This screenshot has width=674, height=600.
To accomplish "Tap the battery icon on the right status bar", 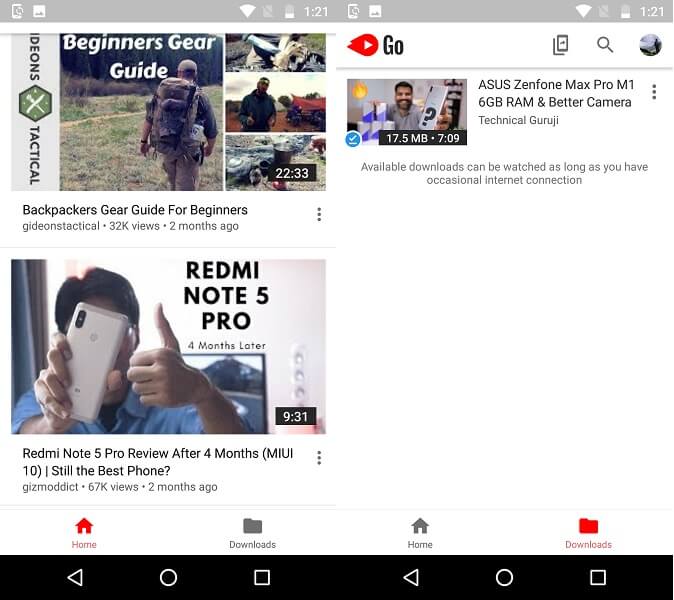I will tap(625, 11).
